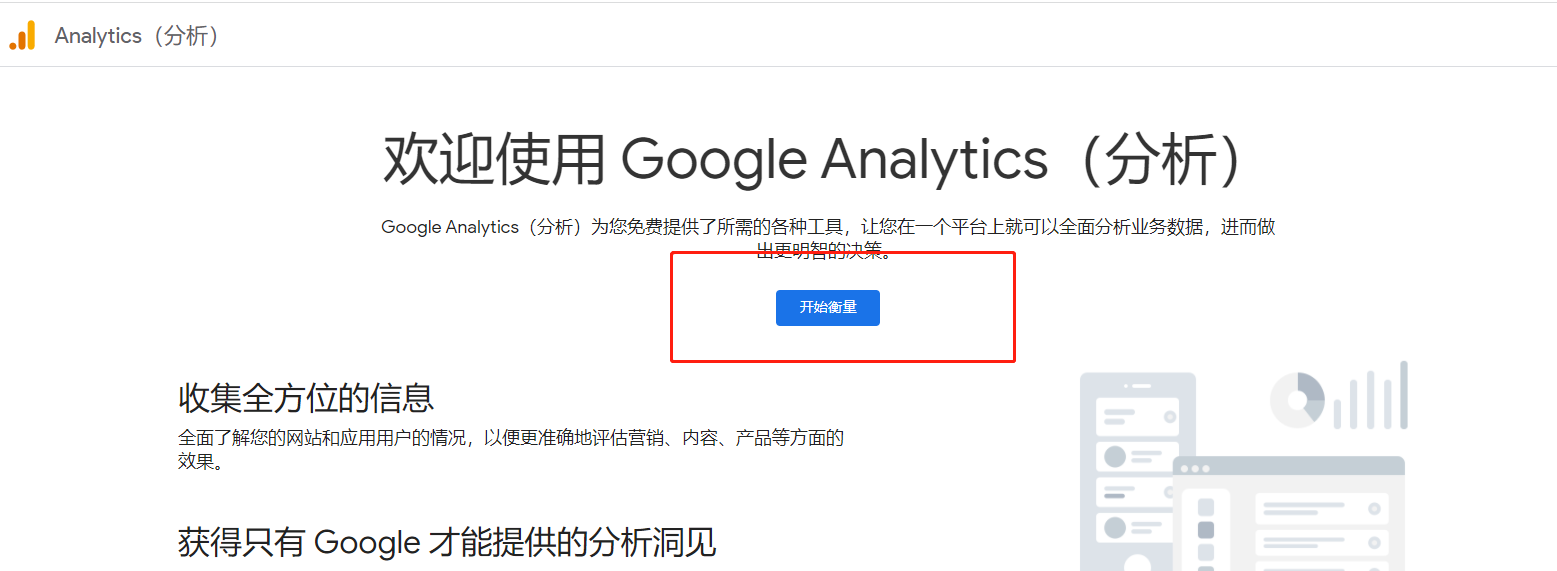
Task: Click the top card in the phone illustration
Action: point(1138,416)
